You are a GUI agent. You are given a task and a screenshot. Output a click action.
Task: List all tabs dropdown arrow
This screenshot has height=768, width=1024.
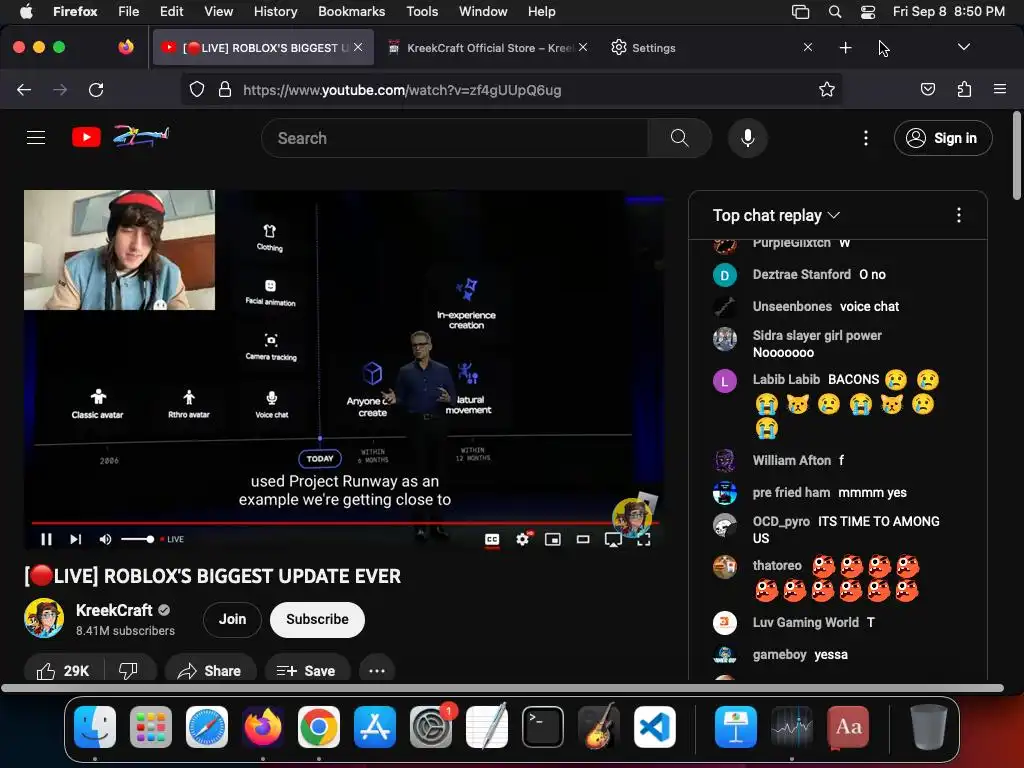[x=963, y=47]
